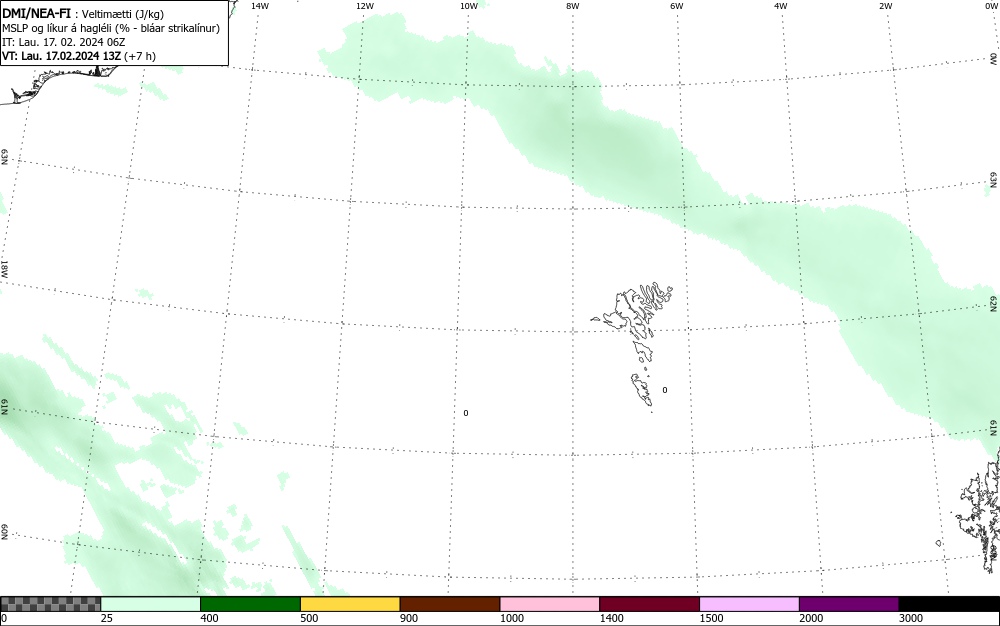Pick the light purple 1500–2000 legend swatch

[x=749, y=604]
